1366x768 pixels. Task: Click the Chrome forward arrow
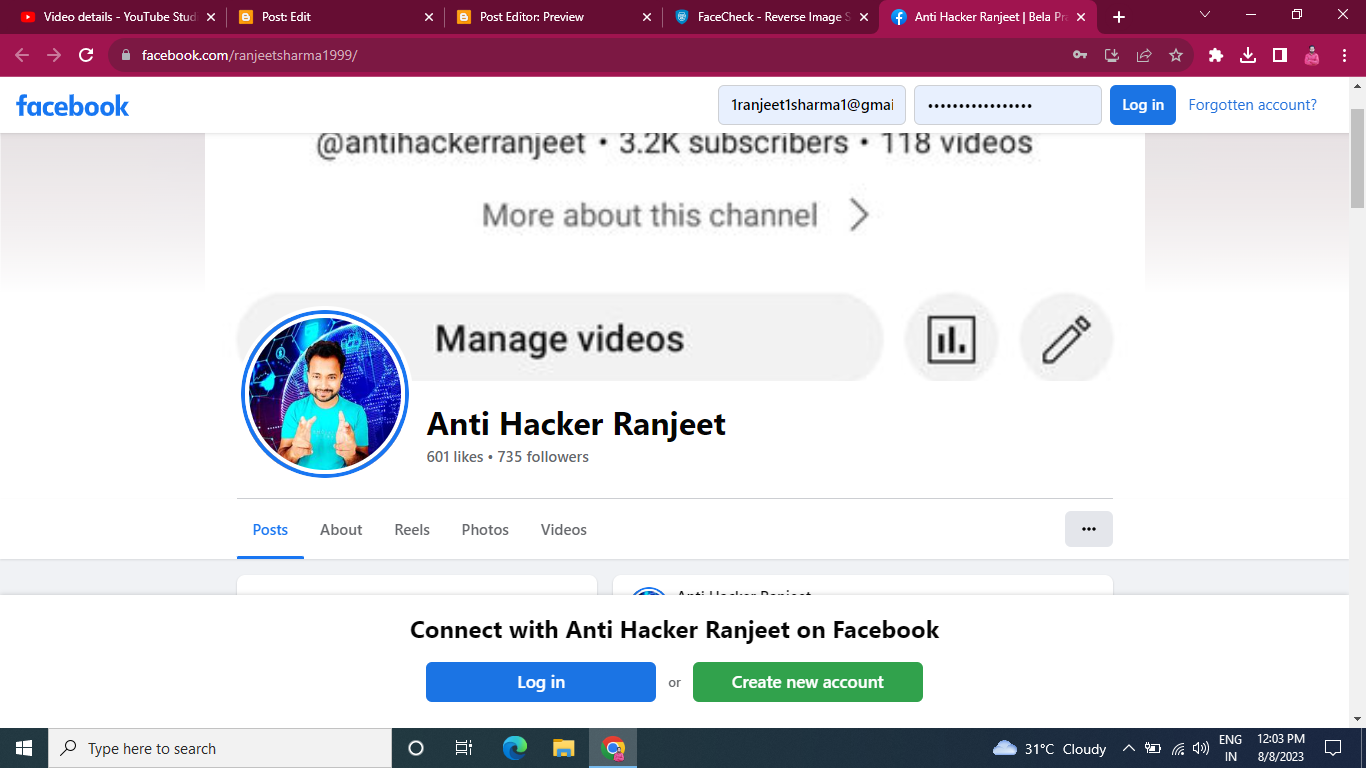[54, 55]
